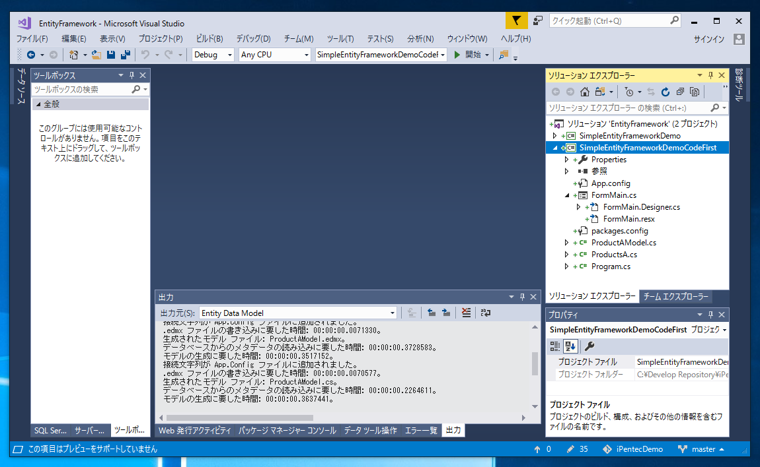This screenshot has height=467, width=760.
Task: Click the サインイン link
Action: [709, 39]
